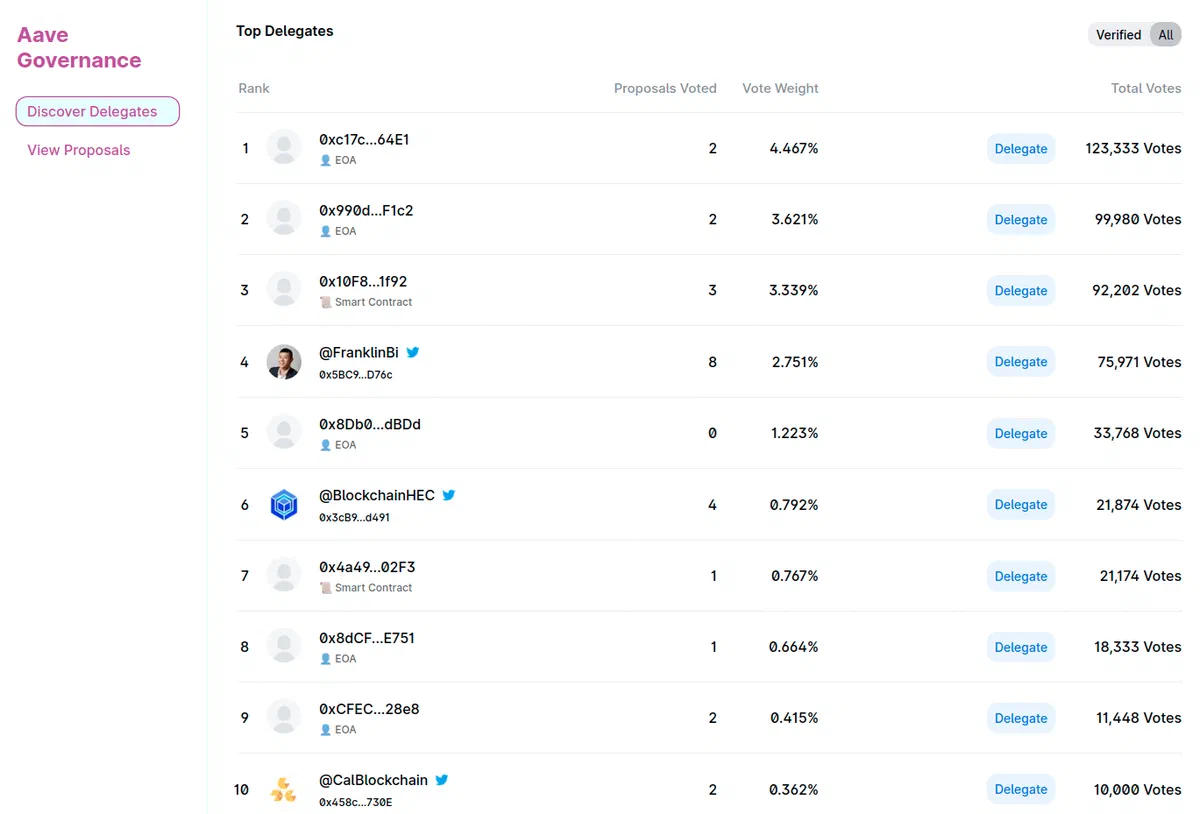This screenshot has width=1200, height=814.
Task: Click the blue cube BlockchainHEC avatar
Action: (x=284, y=505)
